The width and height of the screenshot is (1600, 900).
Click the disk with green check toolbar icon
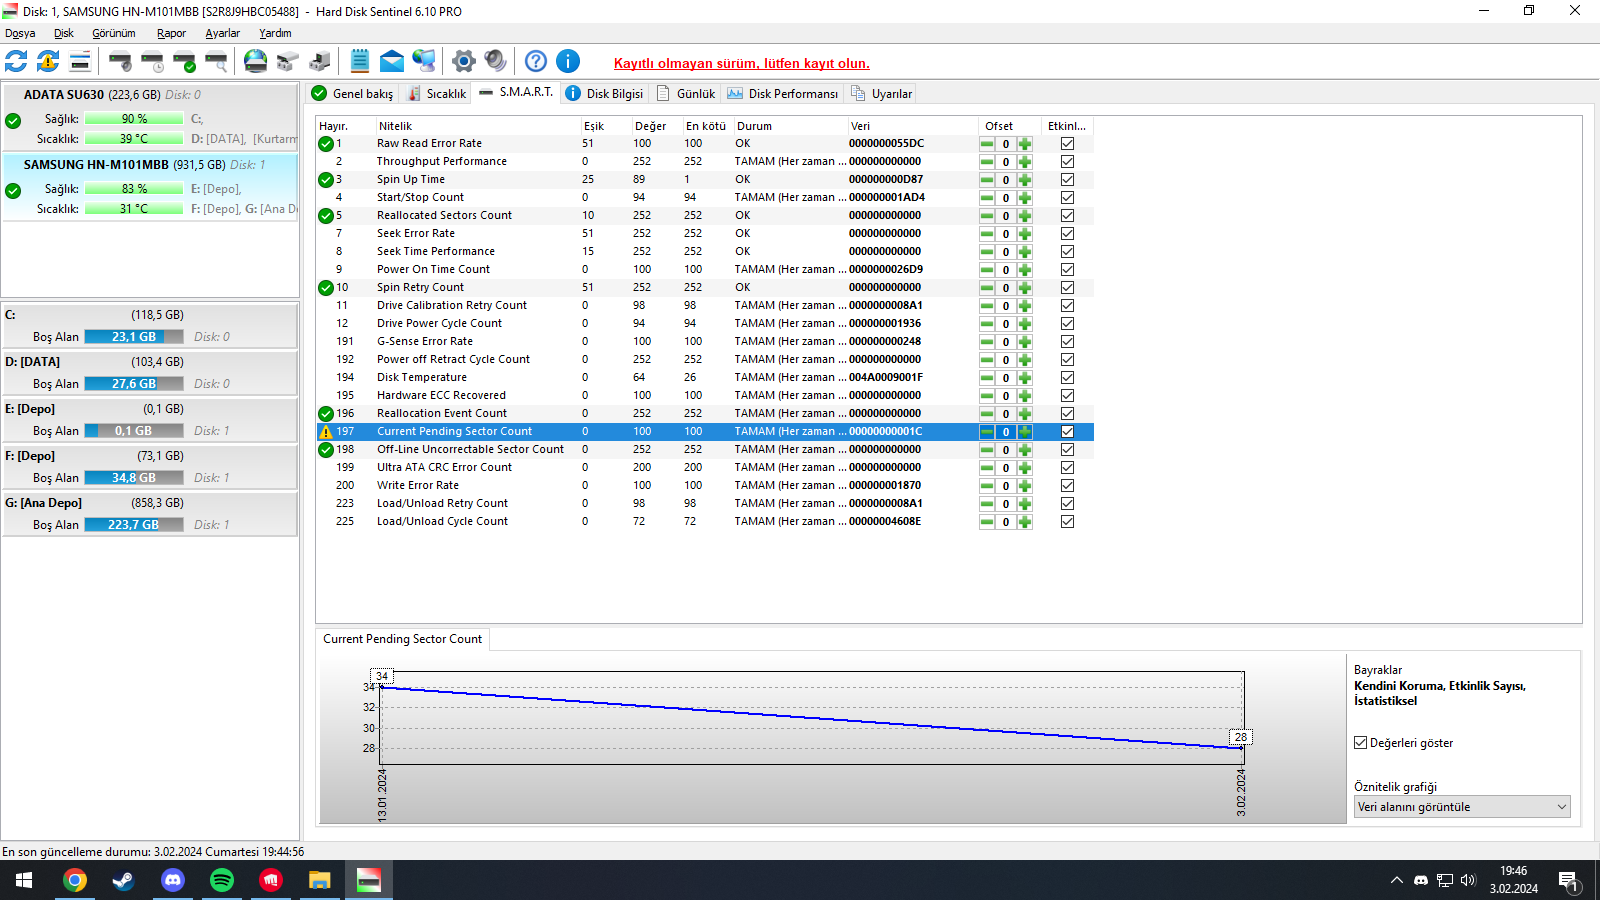(x=184, y=62)
